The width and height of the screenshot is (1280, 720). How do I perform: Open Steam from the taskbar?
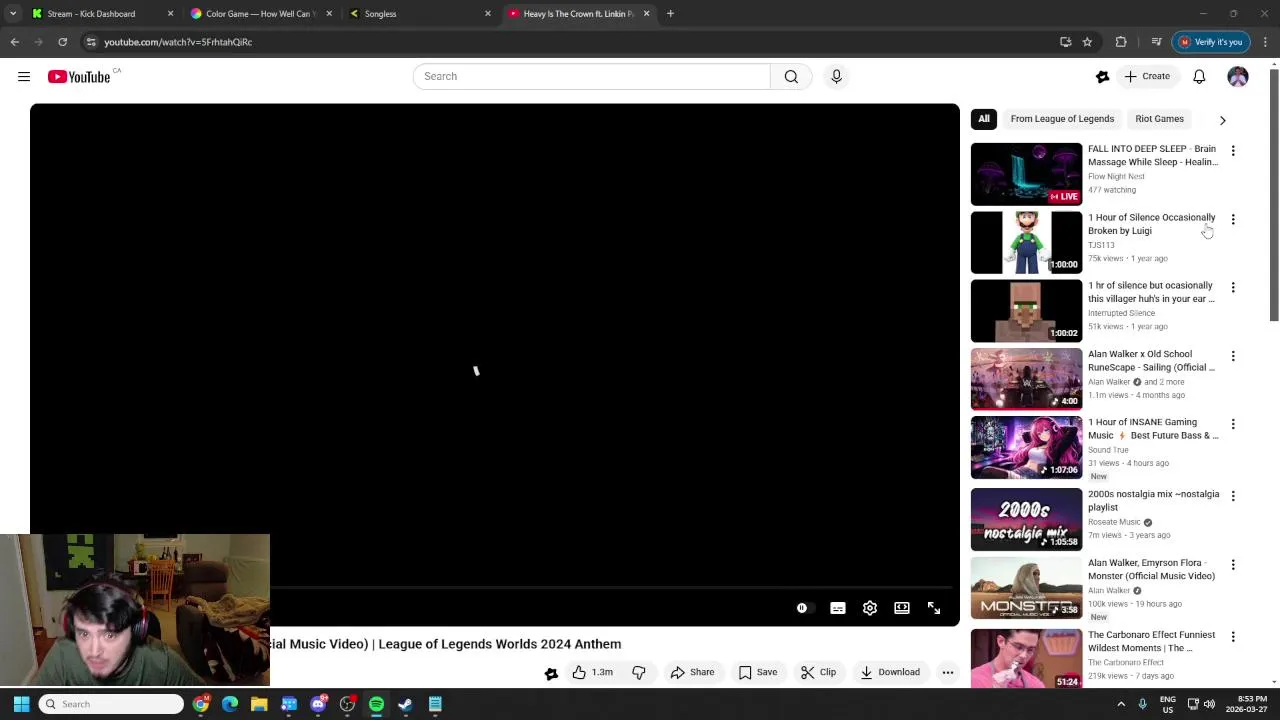405,704
